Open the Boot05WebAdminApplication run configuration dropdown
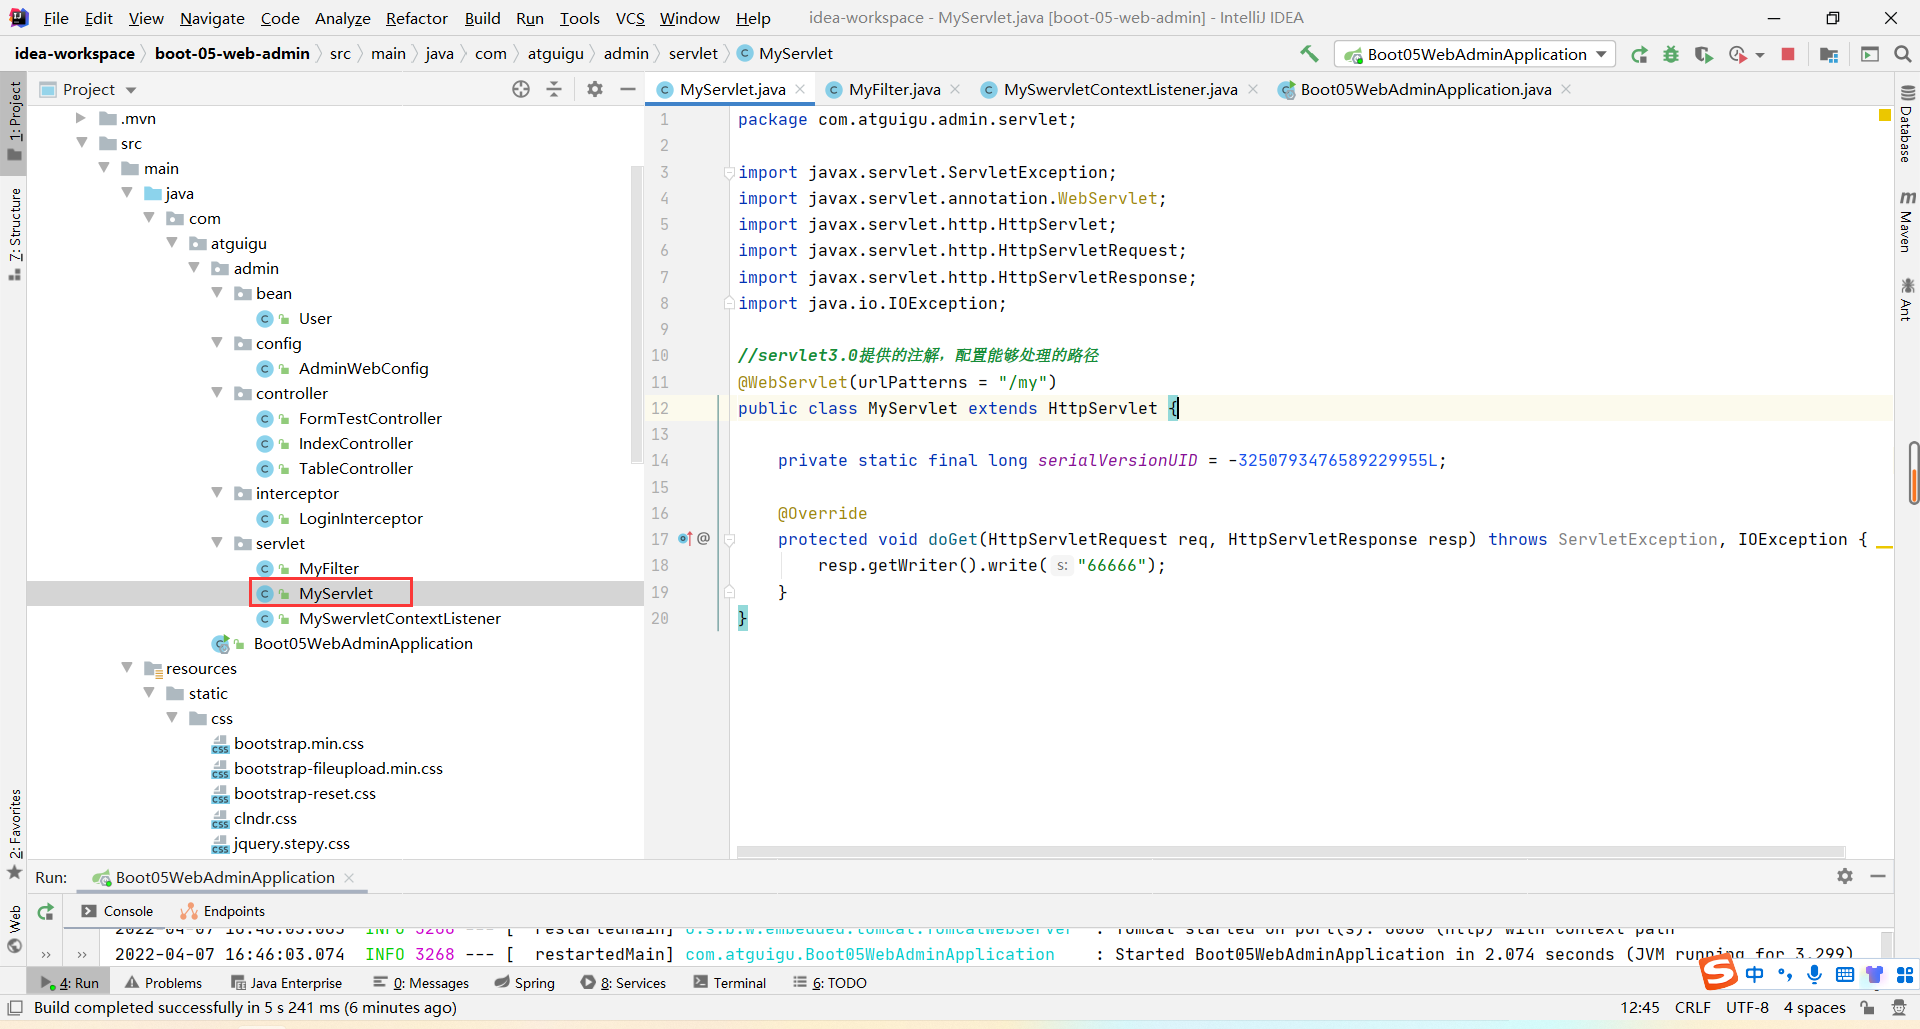1920x1029 pixels. 1601,54
